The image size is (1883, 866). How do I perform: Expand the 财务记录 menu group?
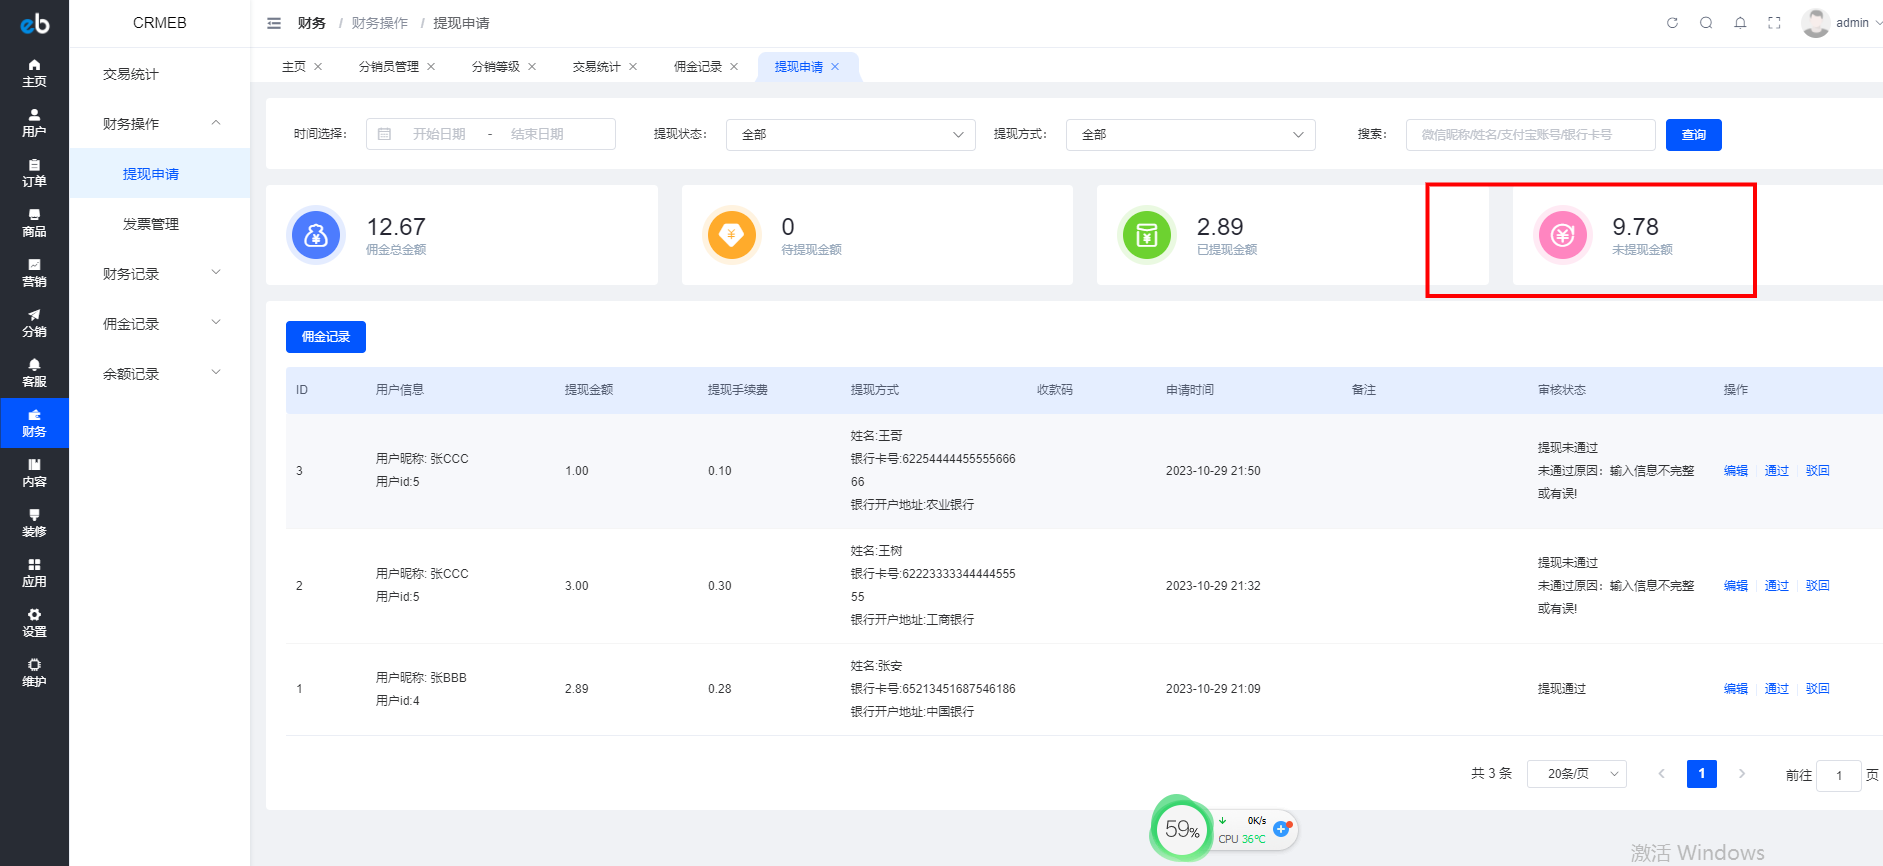160,273
